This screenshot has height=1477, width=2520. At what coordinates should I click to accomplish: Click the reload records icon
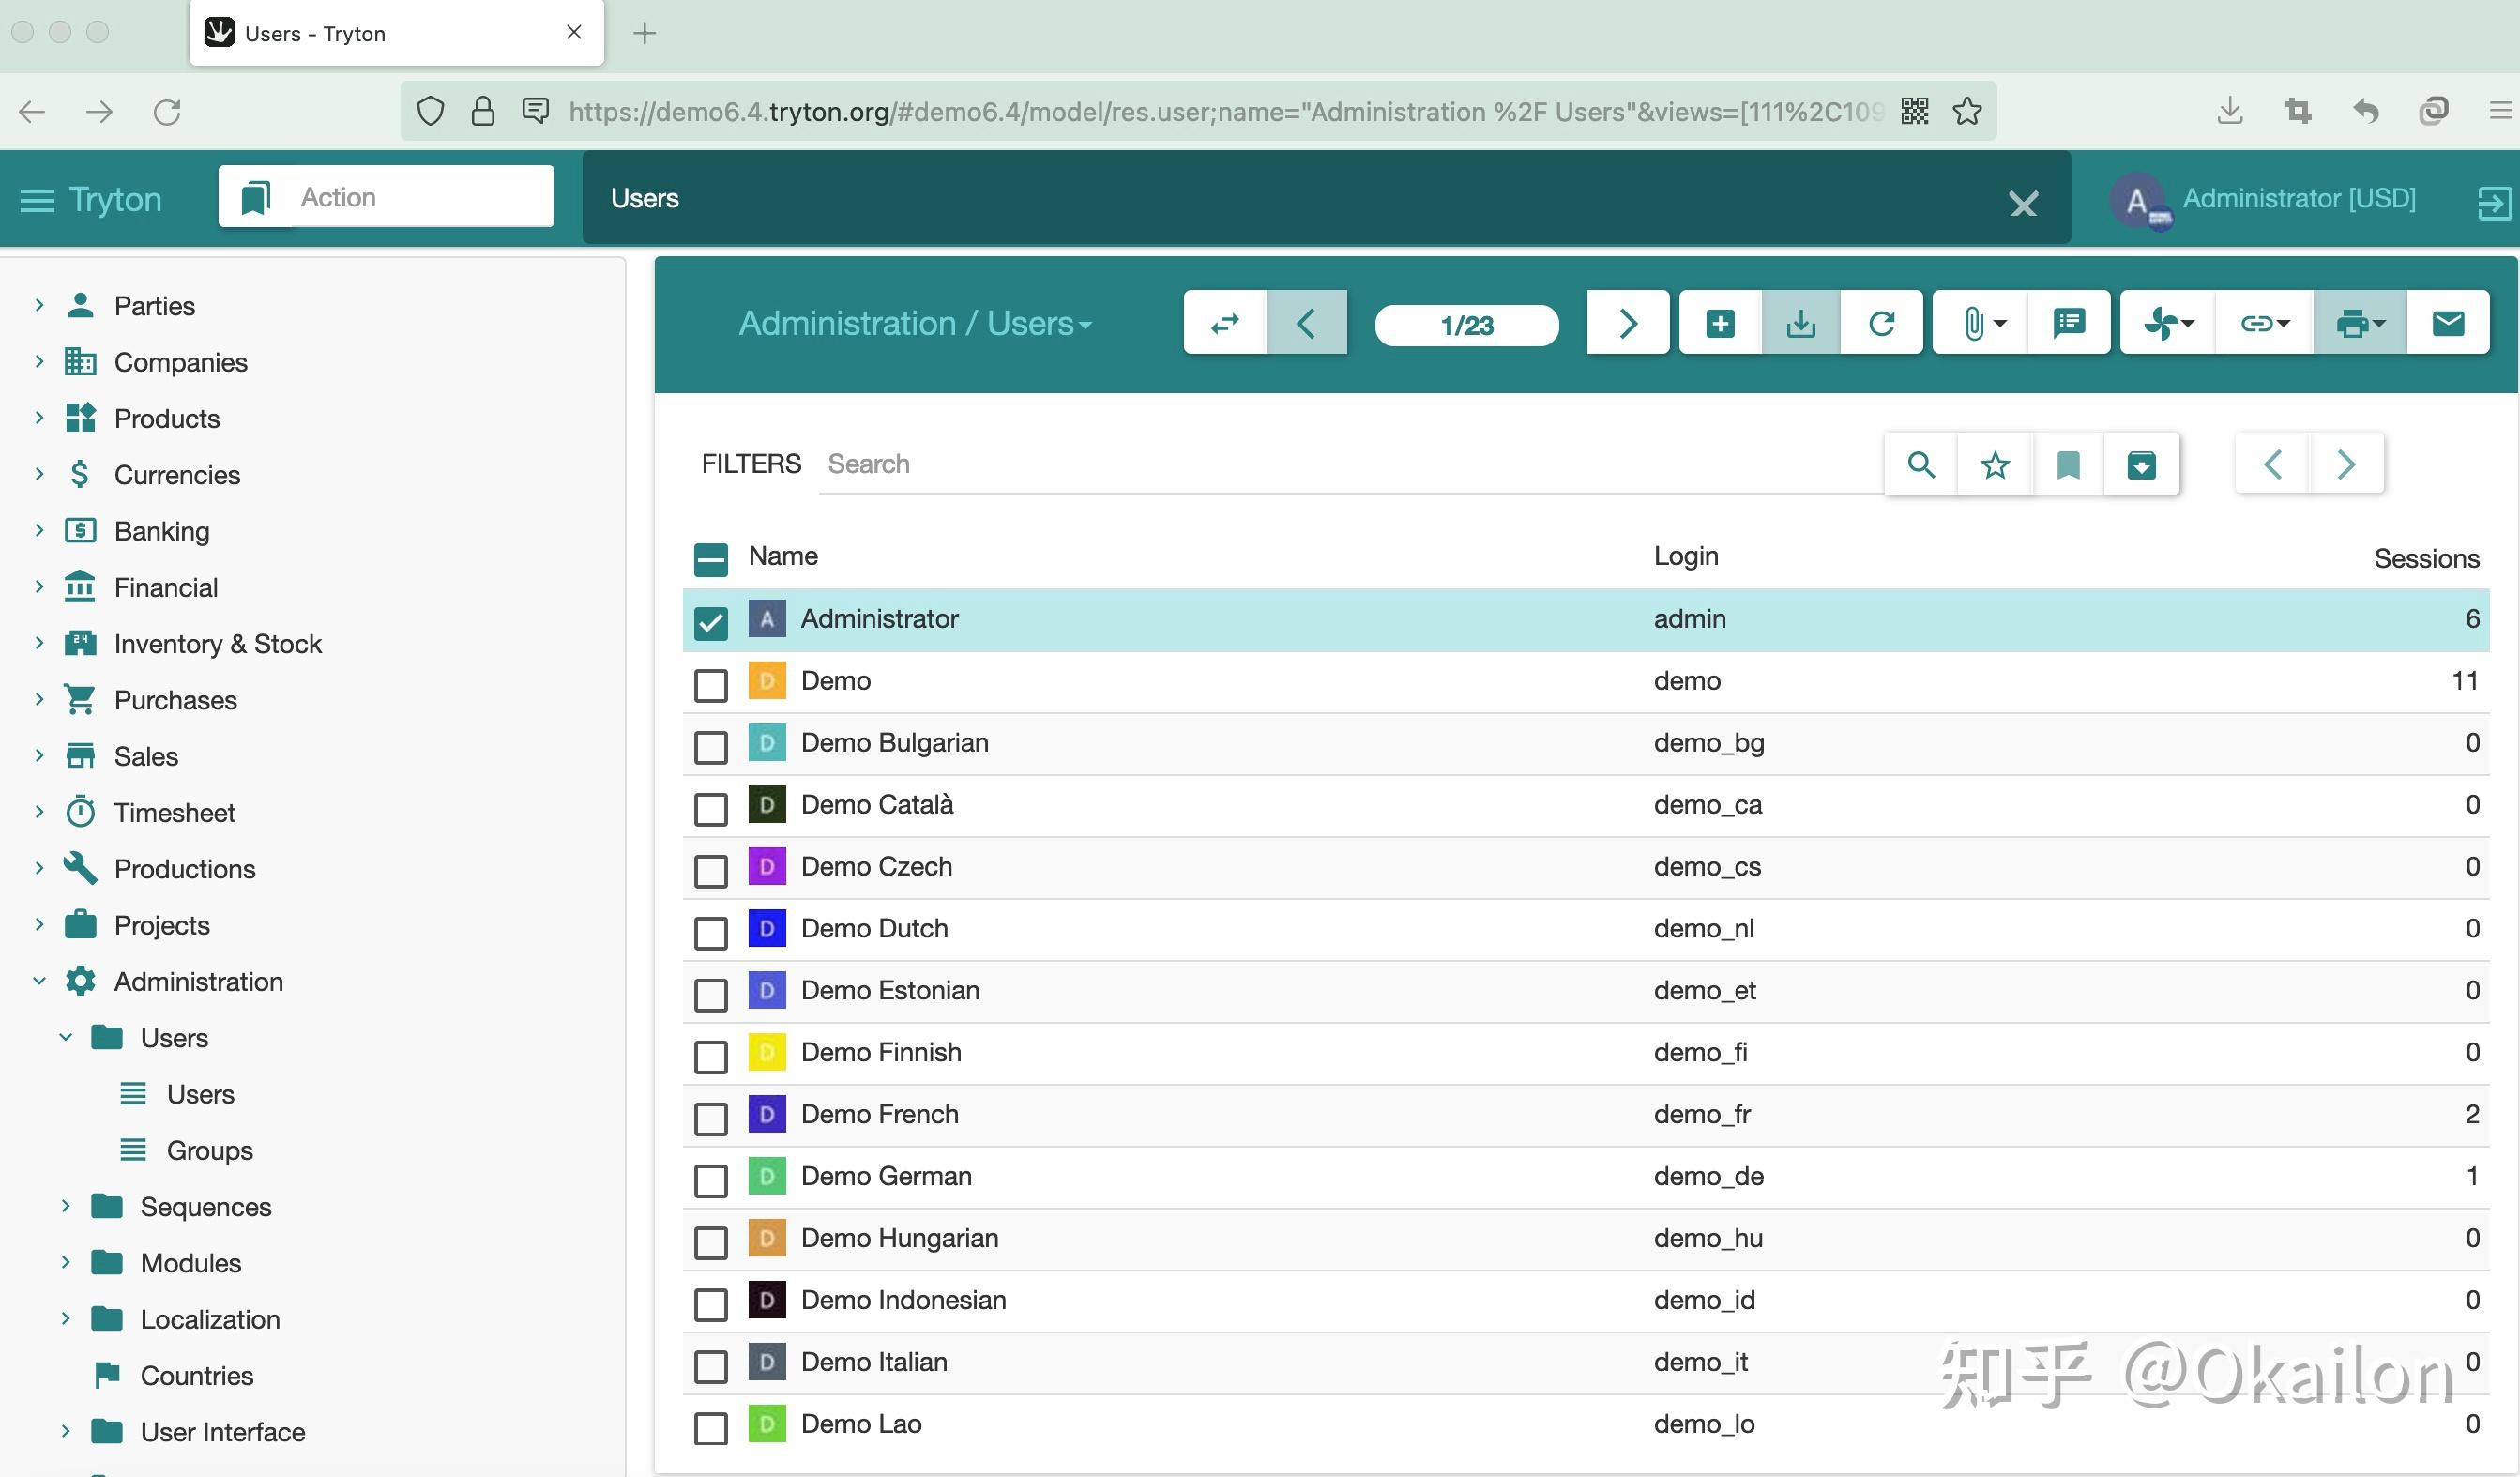point(1881,323)
